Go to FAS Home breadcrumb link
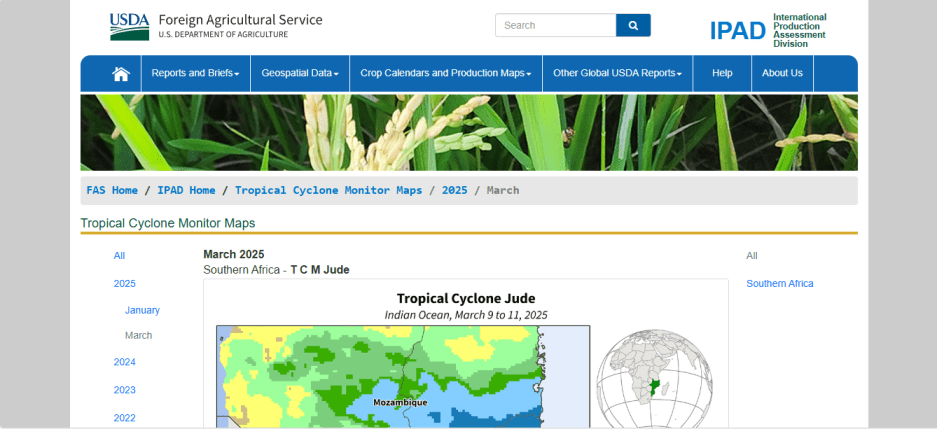 point(112,190)
